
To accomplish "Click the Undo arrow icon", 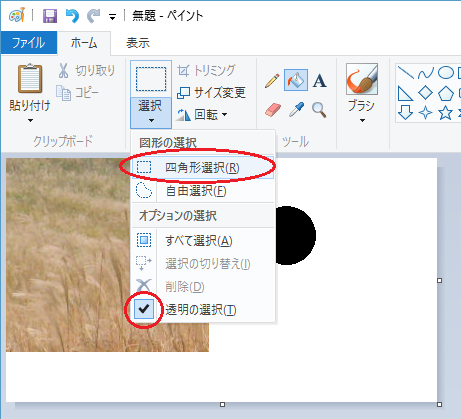I will pos(72,16).
